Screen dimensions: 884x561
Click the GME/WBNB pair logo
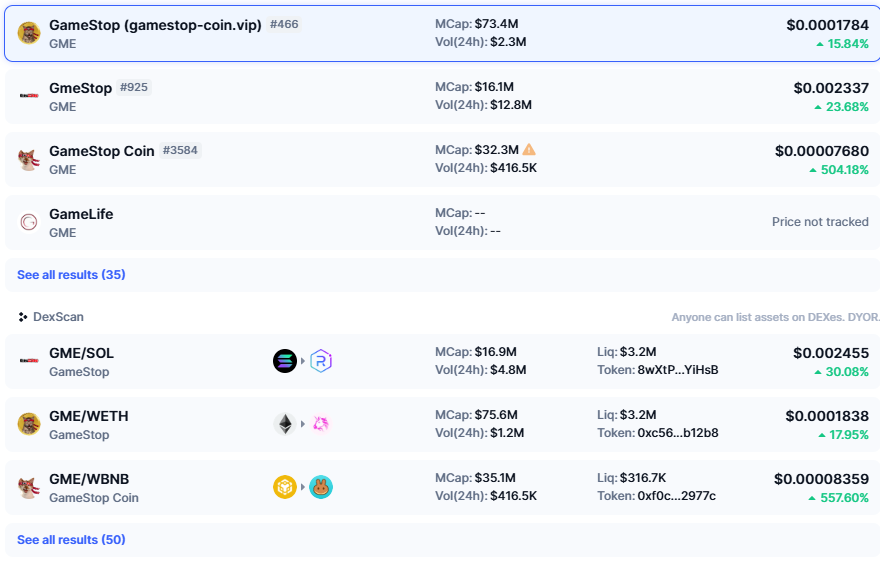[29, 487]
